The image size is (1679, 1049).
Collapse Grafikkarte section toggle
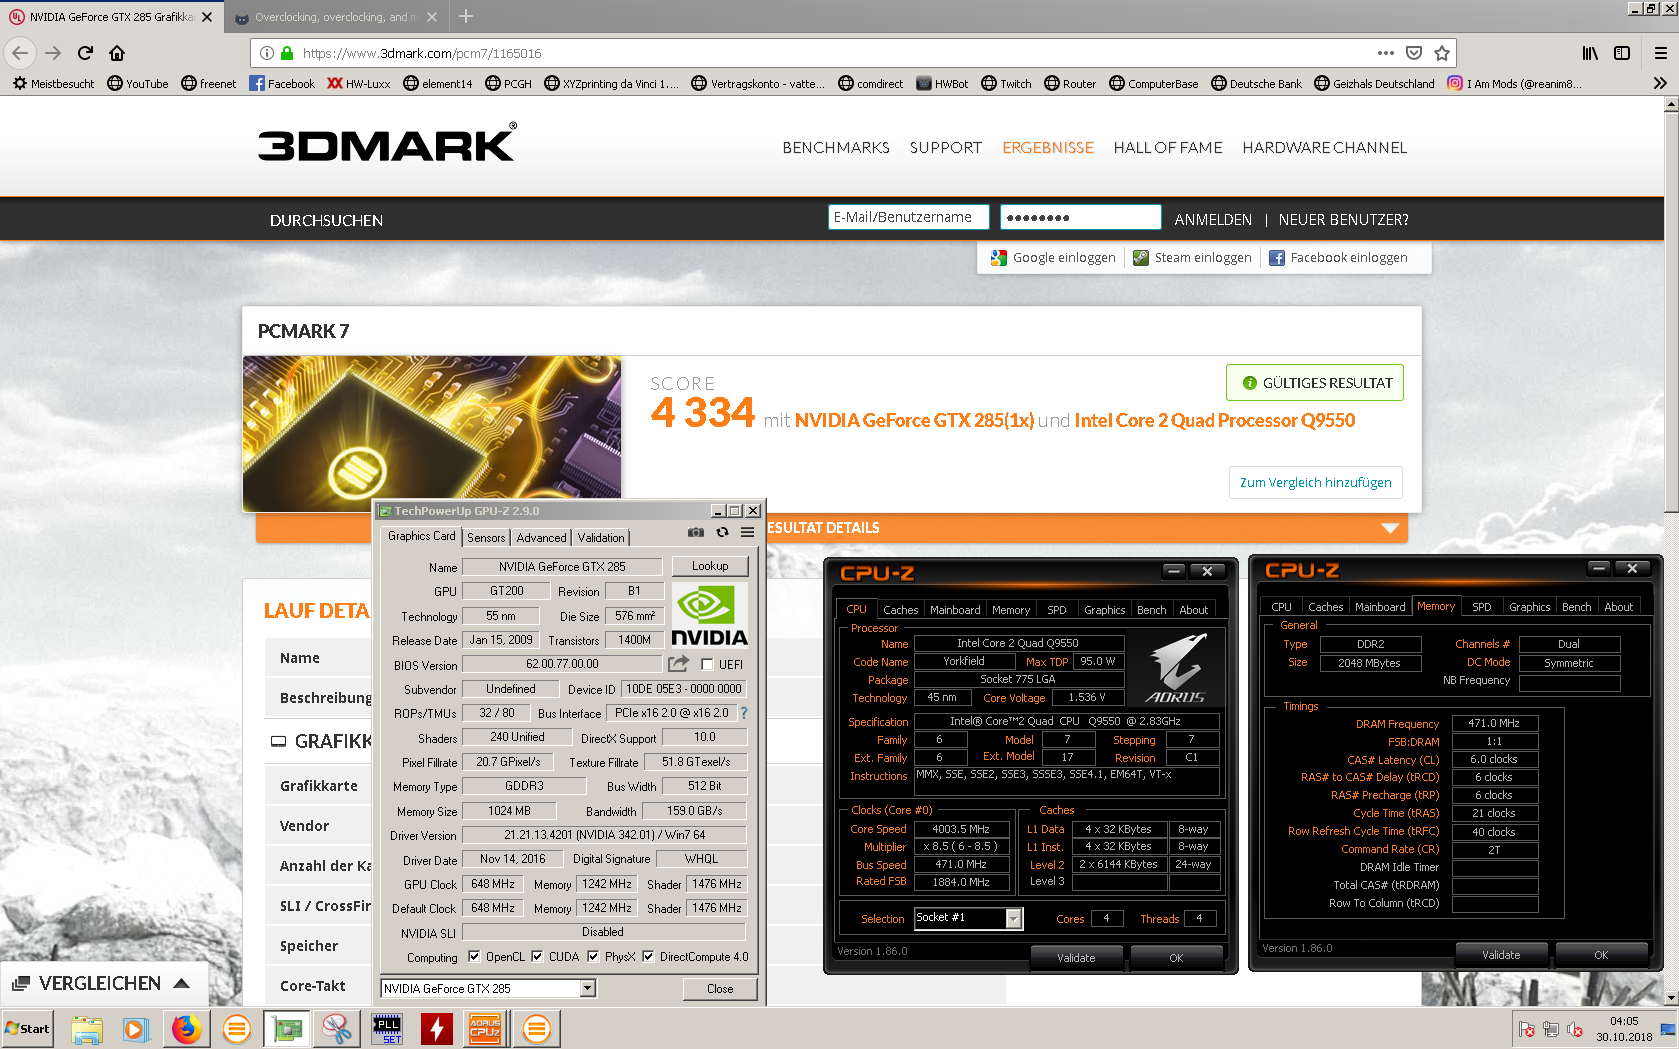pos(278,741)
